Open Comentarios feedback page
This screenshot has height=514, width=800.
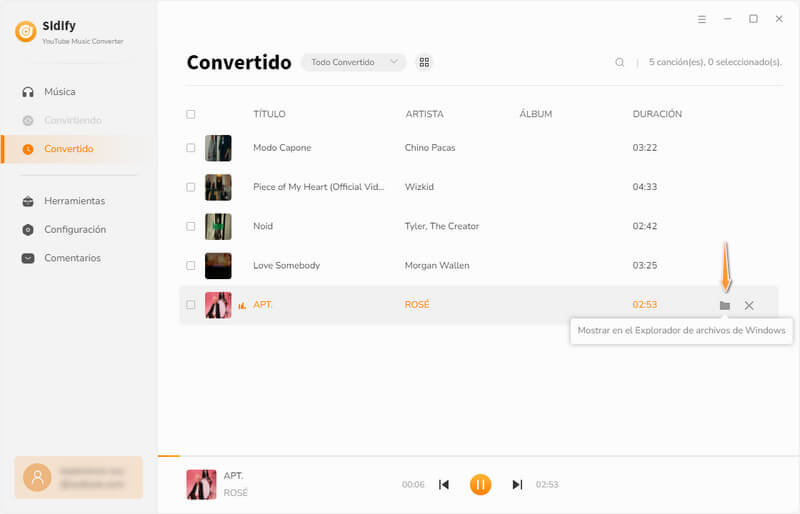[72, 258]
